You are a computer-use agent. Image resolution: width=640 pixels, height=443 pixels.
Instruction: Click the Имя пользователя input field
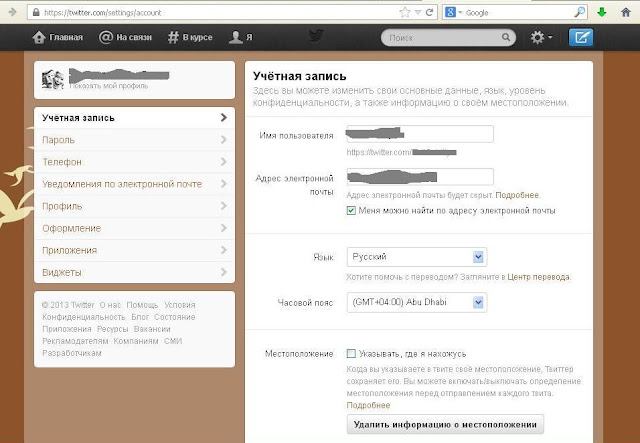(420, 134)
